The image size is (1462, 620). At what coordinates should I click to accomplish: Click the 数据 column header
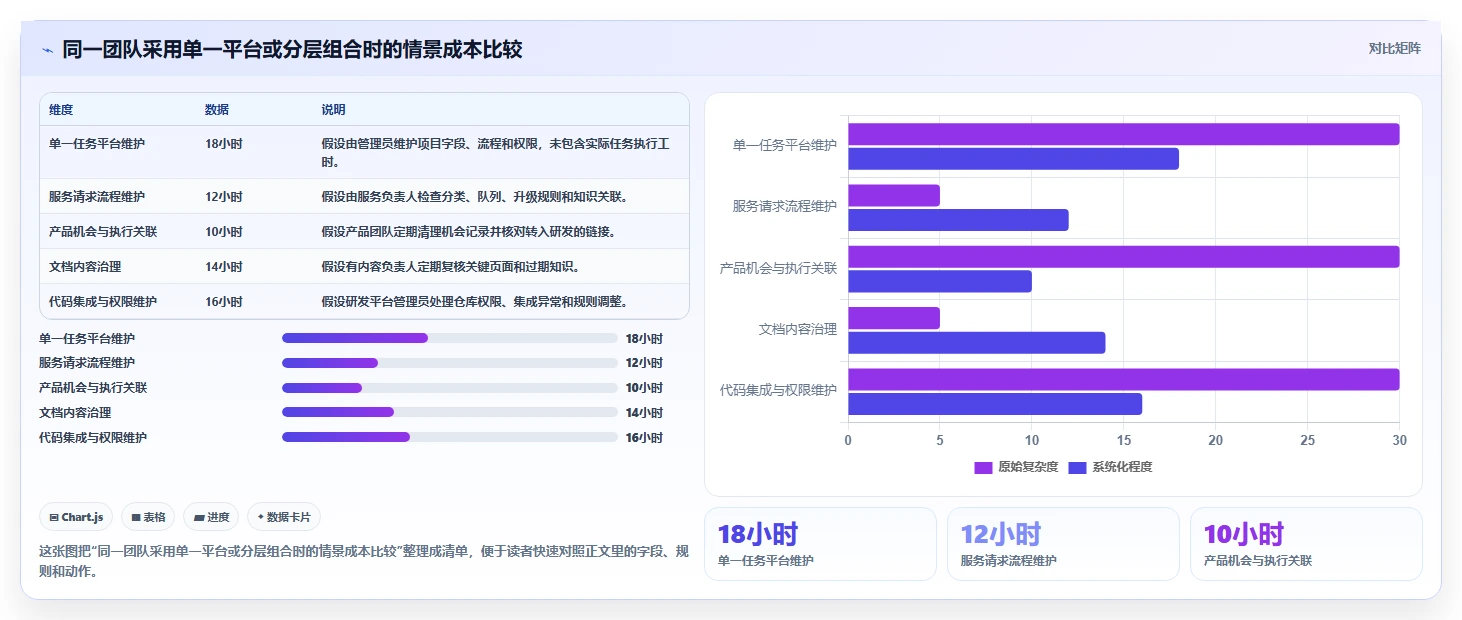[x=217, y=109]
